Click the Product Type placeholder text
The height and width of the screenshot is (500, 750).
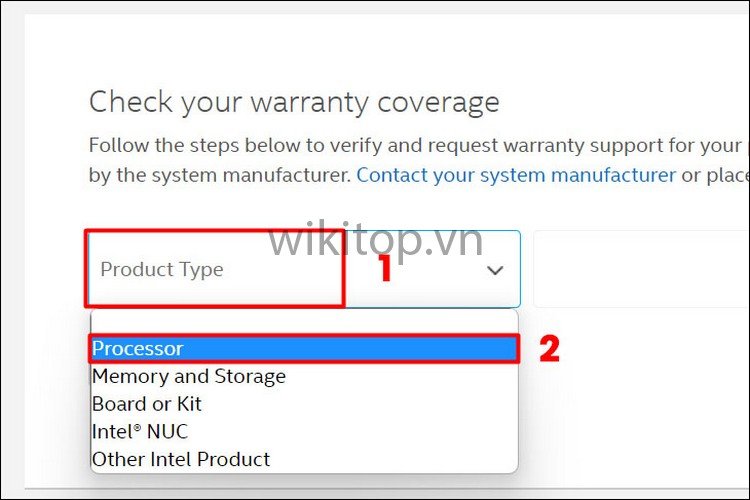pos(162,269)
